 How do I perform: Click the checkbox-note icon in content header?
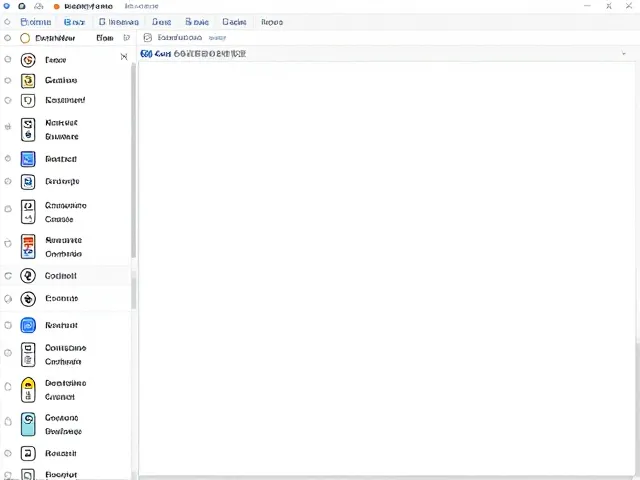[148, 38]
